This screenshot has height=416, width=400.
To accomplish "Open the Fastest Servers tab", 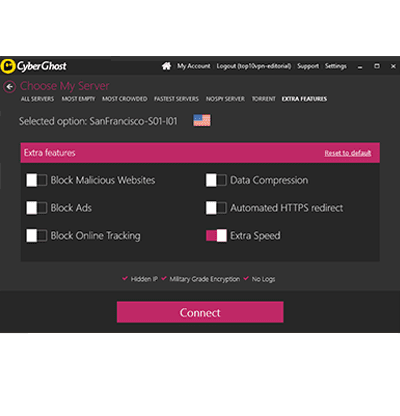I will (x=176, y=99).
